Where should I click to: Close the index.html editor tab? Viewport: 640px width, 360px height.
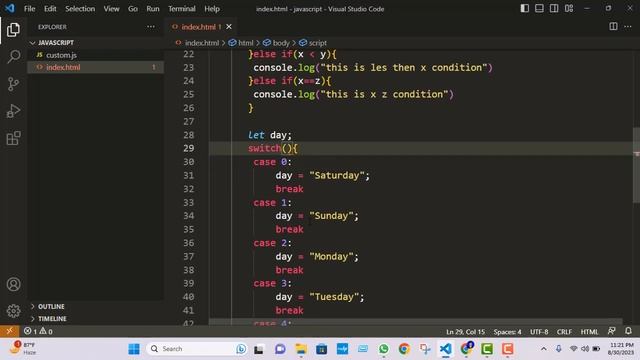229,27
